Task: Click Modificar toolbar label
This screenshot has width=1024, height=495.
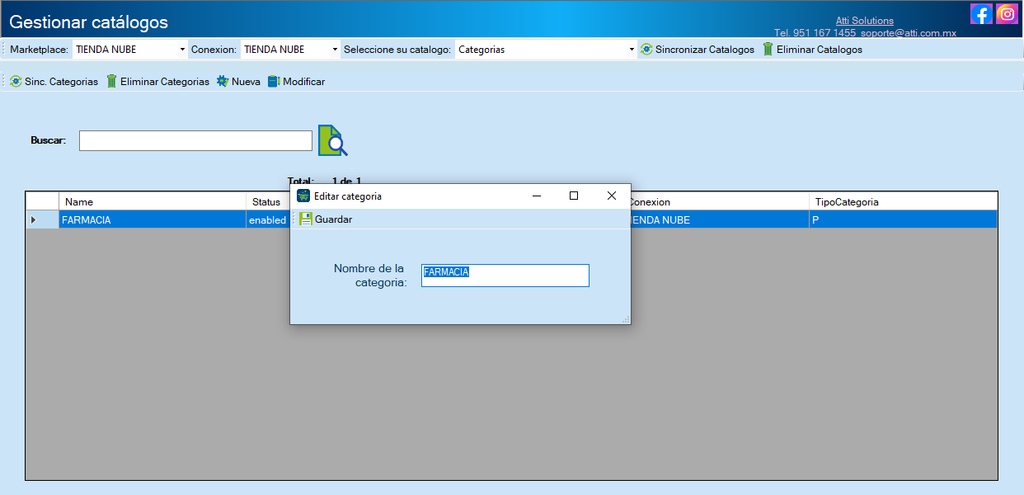Action: tap(304, 82)
